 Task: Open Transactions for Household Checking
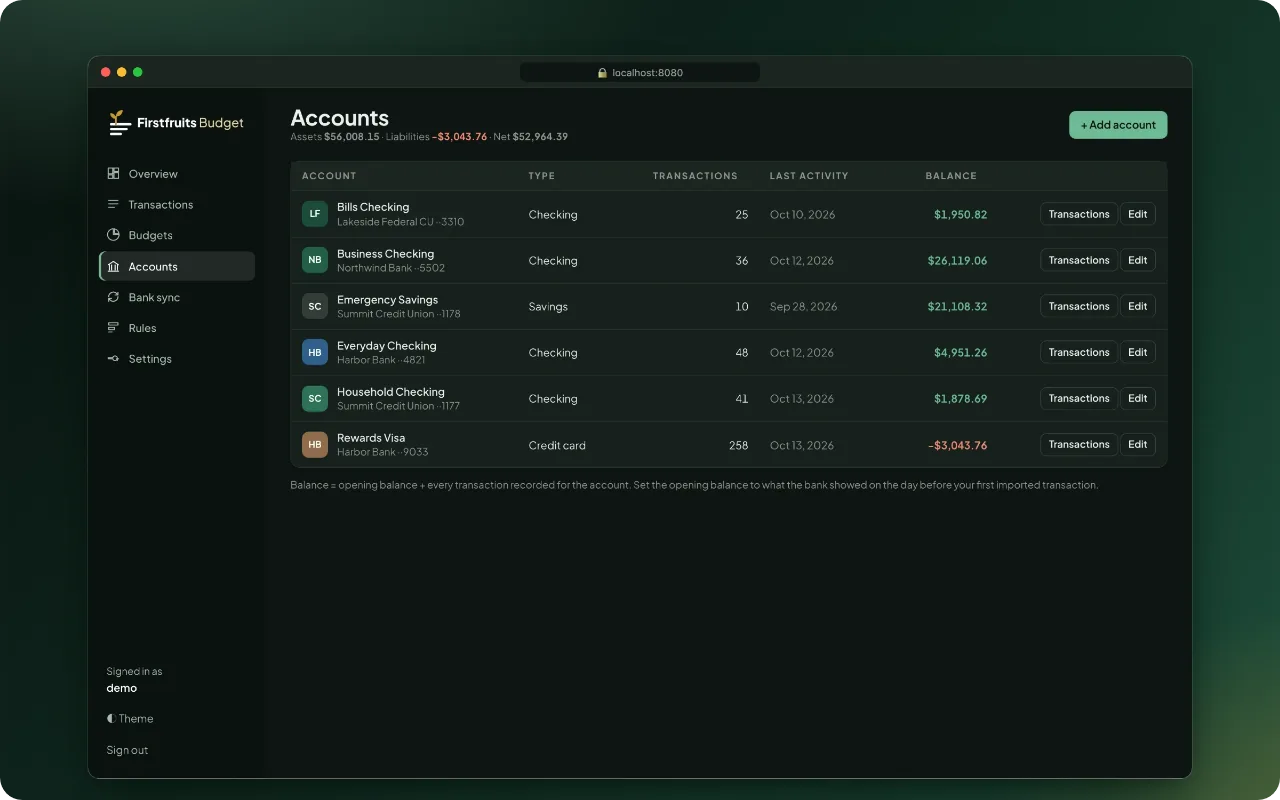[x=1079, y=398]
